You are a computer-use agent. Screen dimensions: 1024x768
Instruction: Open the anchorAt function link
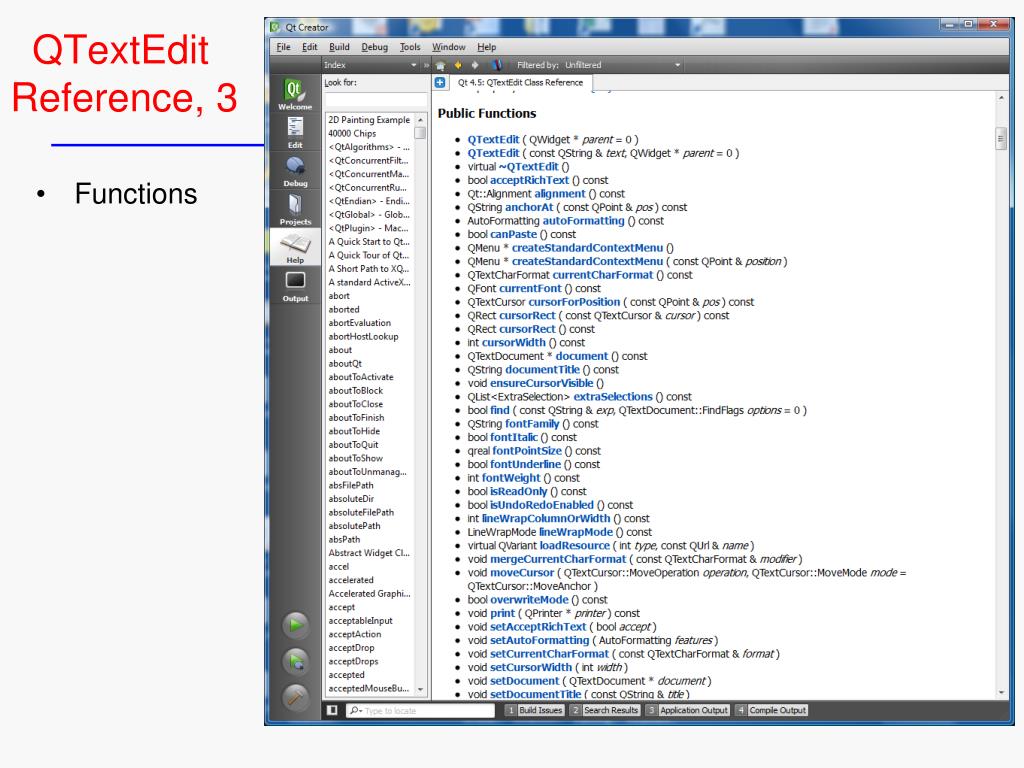529,207
